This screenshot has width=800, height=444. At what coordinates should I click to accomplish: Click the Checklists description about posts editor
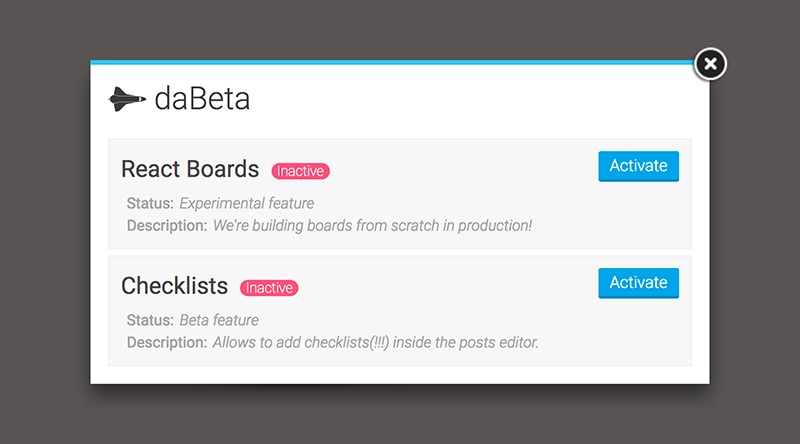(x=375, y=343)
